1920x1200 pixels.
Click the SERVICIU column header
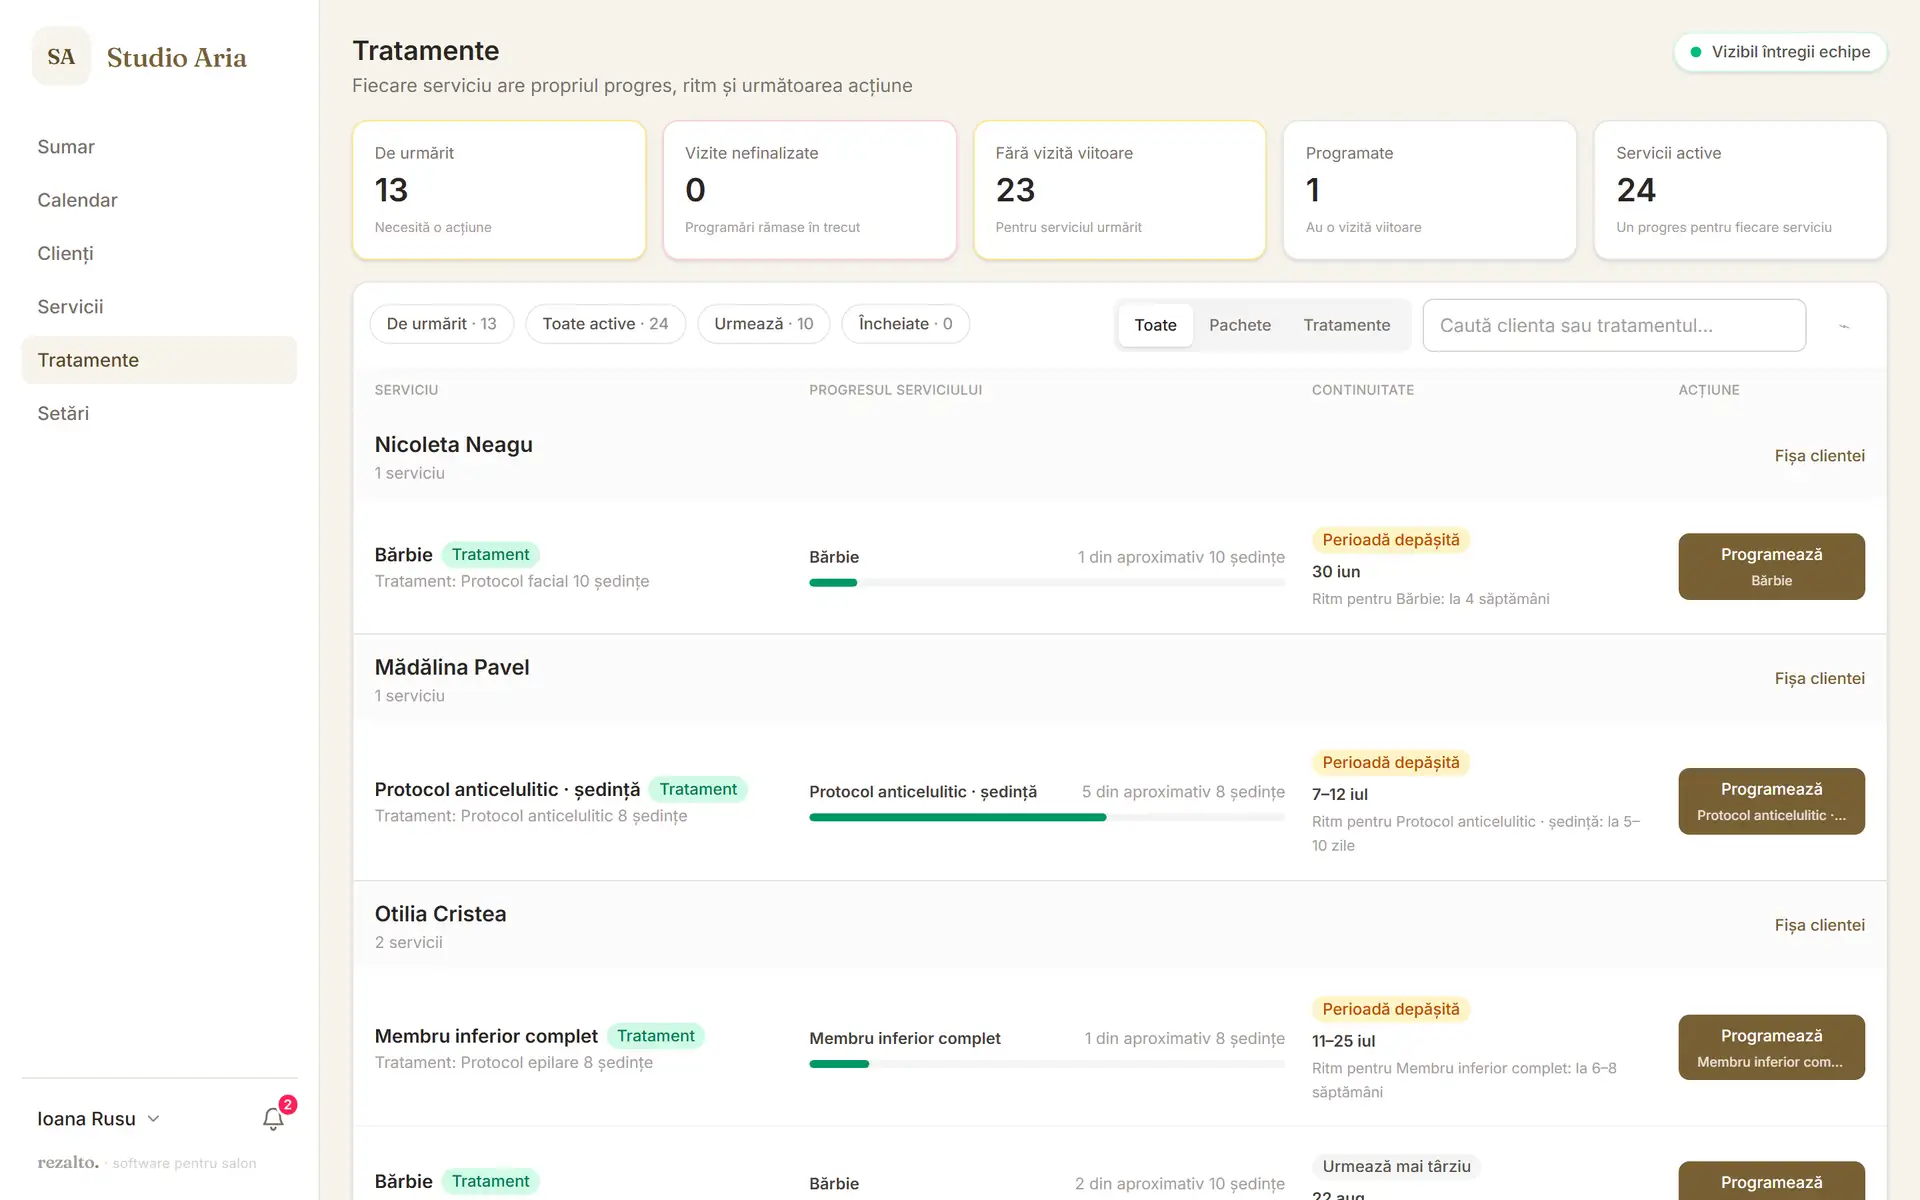(x=406, y=390)
